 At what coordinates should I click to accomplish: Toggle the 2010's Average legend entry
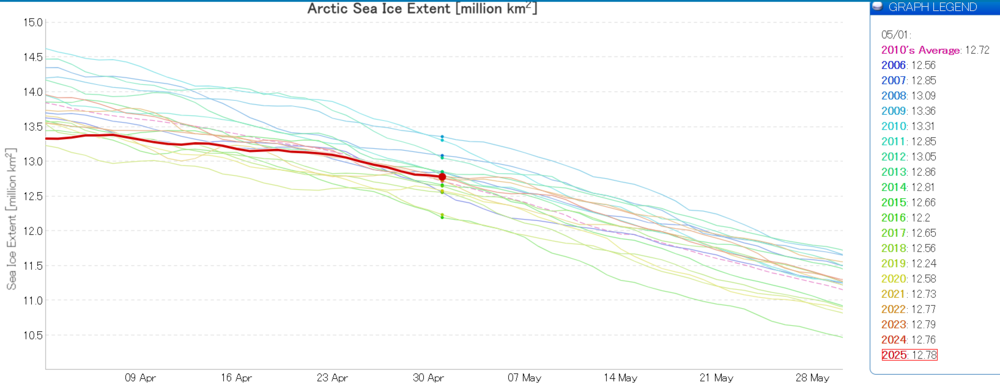coord(922,49)
